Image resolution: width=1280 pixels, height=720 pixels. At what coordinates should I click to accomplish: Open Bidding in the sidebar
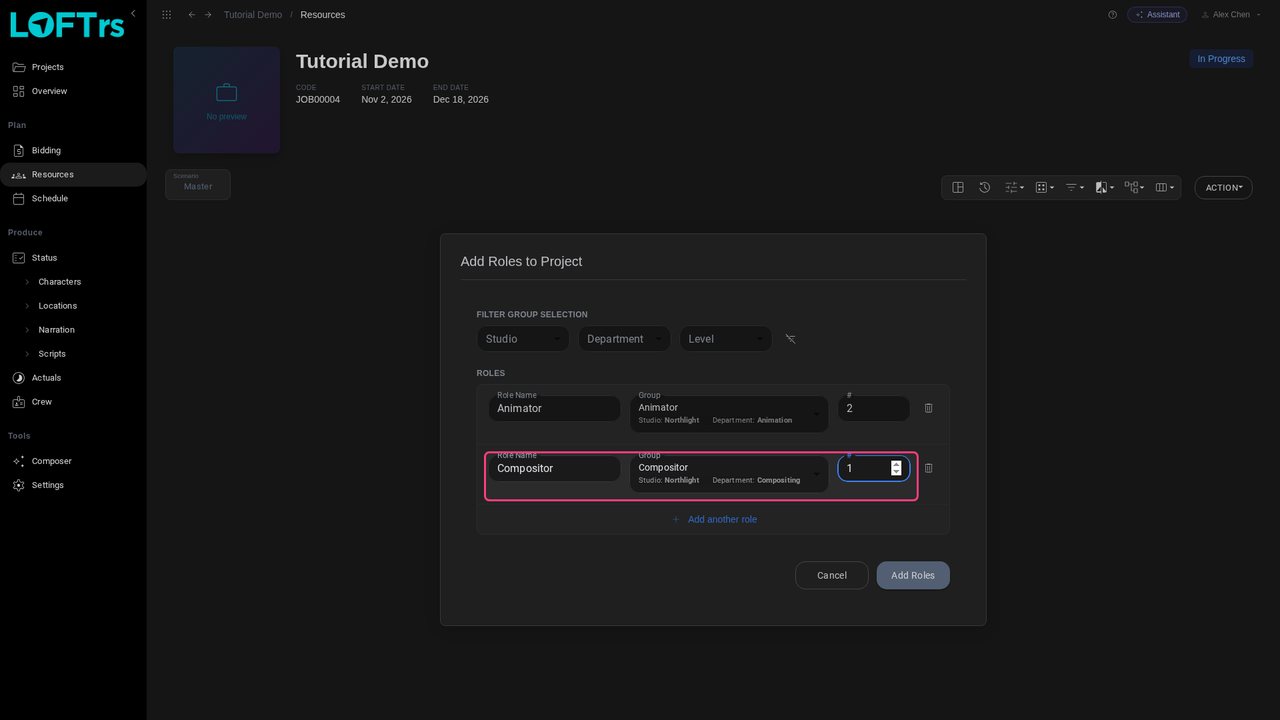(x=73, y=150)
